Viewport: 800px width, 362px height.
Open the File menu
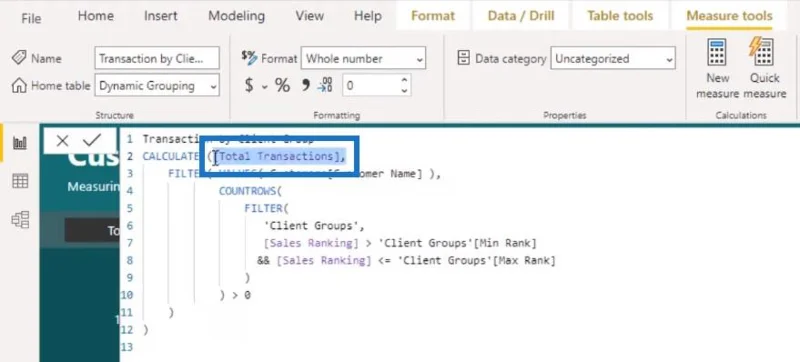pyautogui.click(x=31, y=18)
